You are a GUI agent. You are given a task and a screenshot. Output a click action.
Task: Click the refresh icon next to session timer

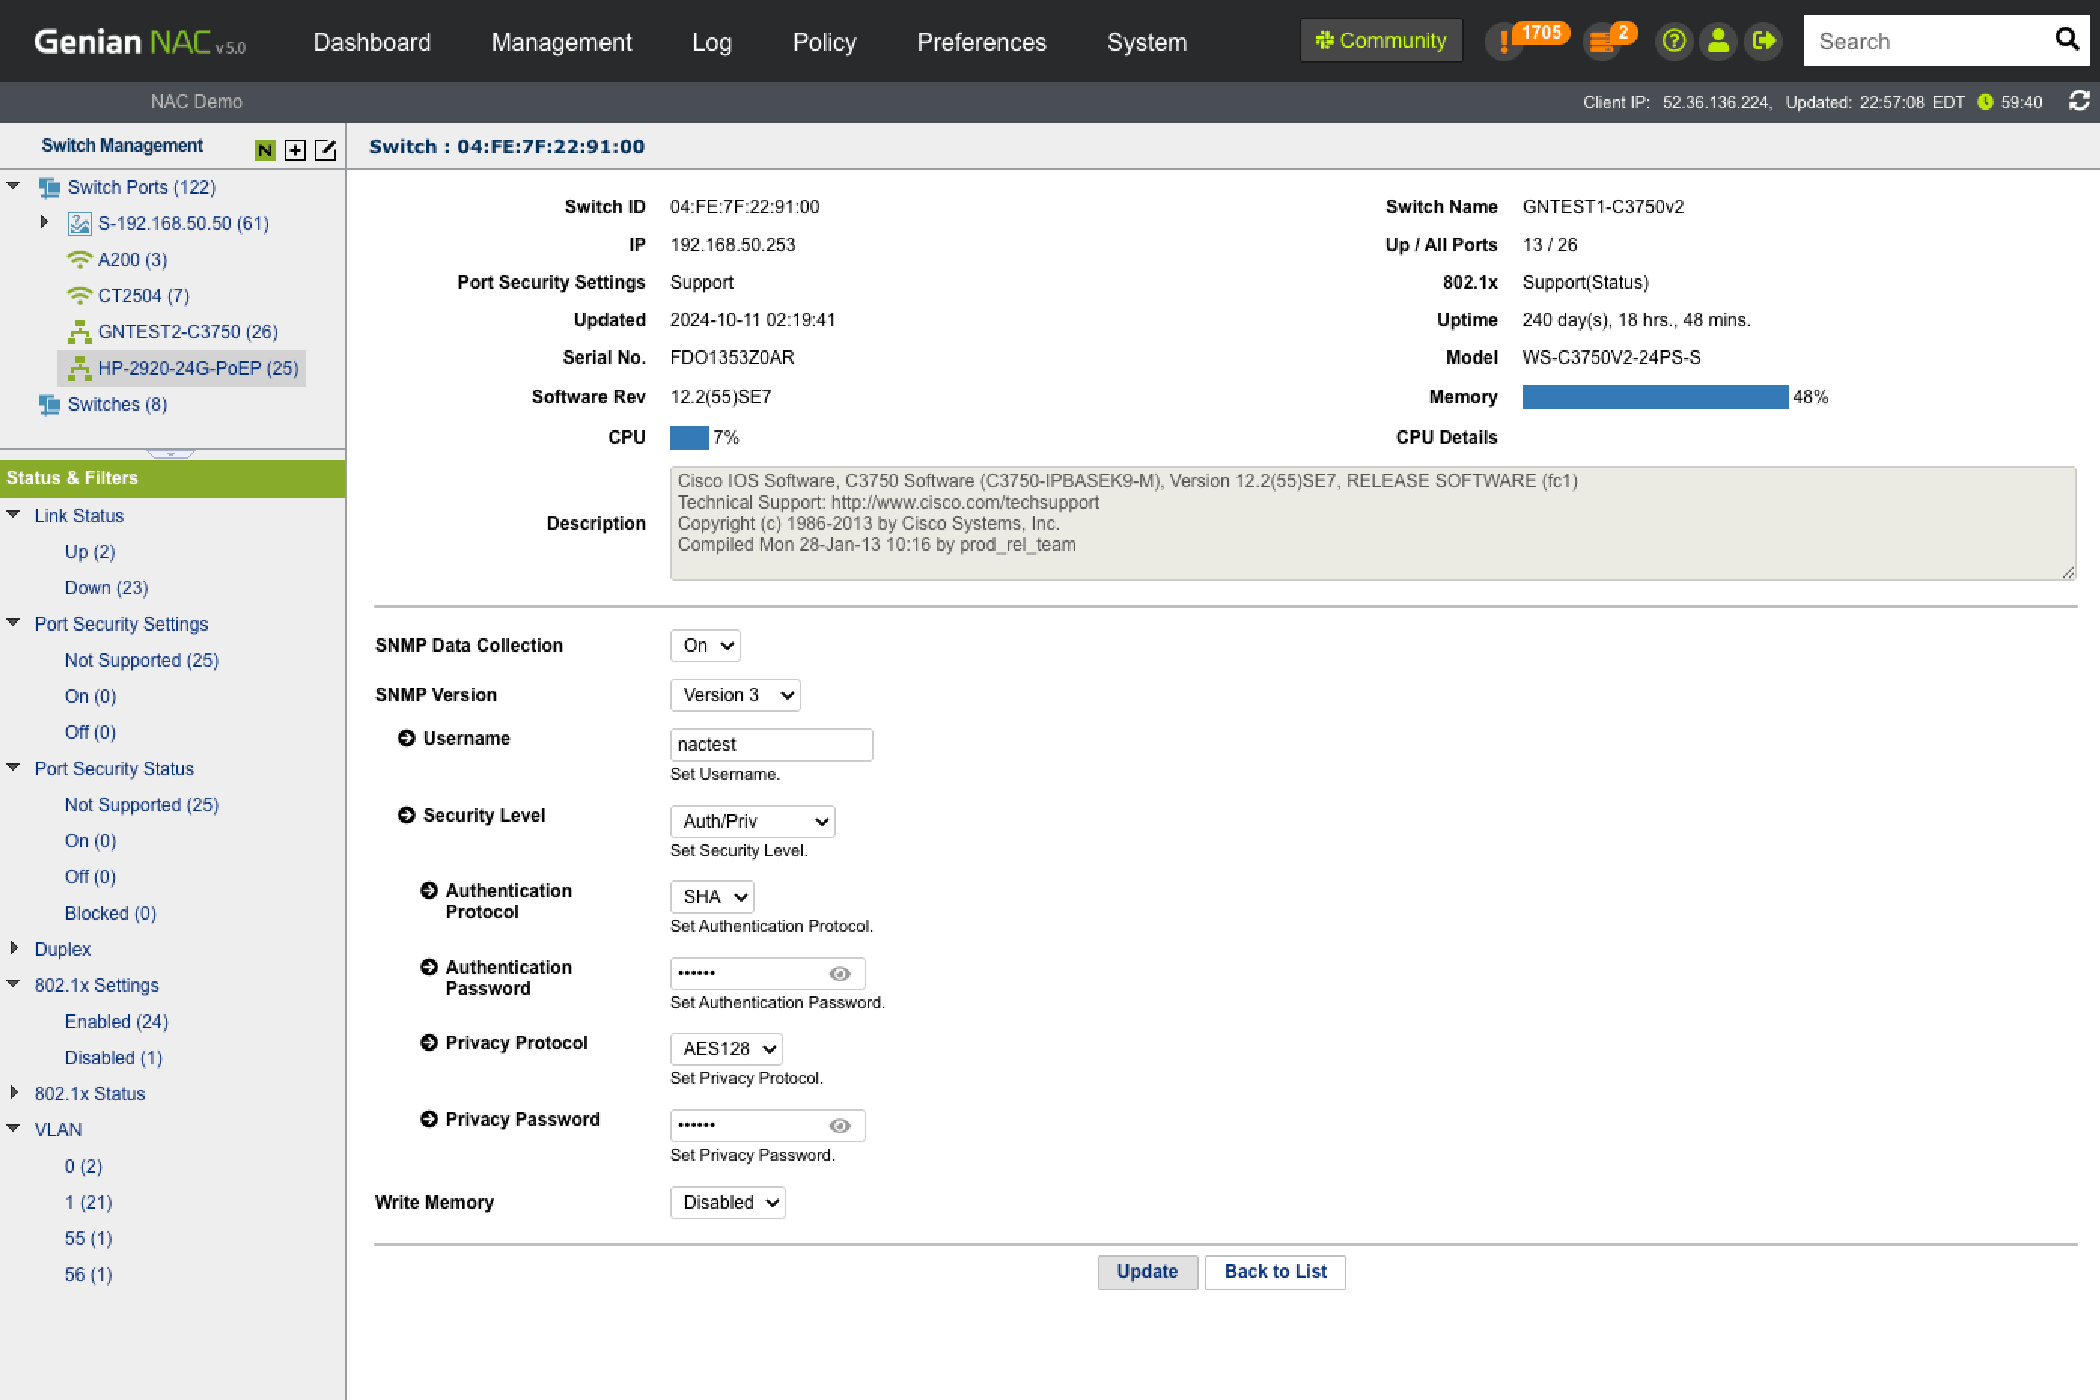[x=2079, y=101]
